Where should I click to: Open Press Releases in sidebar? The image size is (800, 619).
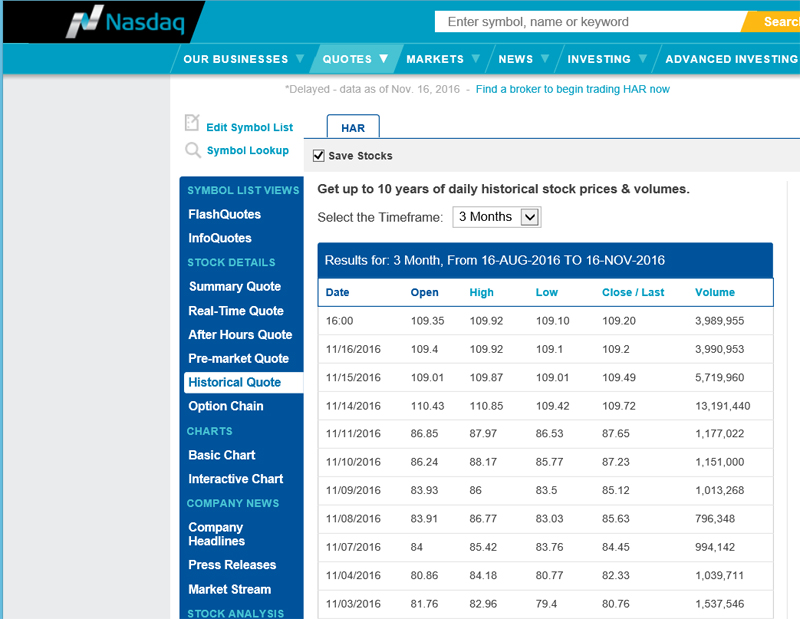pos(232,565)
